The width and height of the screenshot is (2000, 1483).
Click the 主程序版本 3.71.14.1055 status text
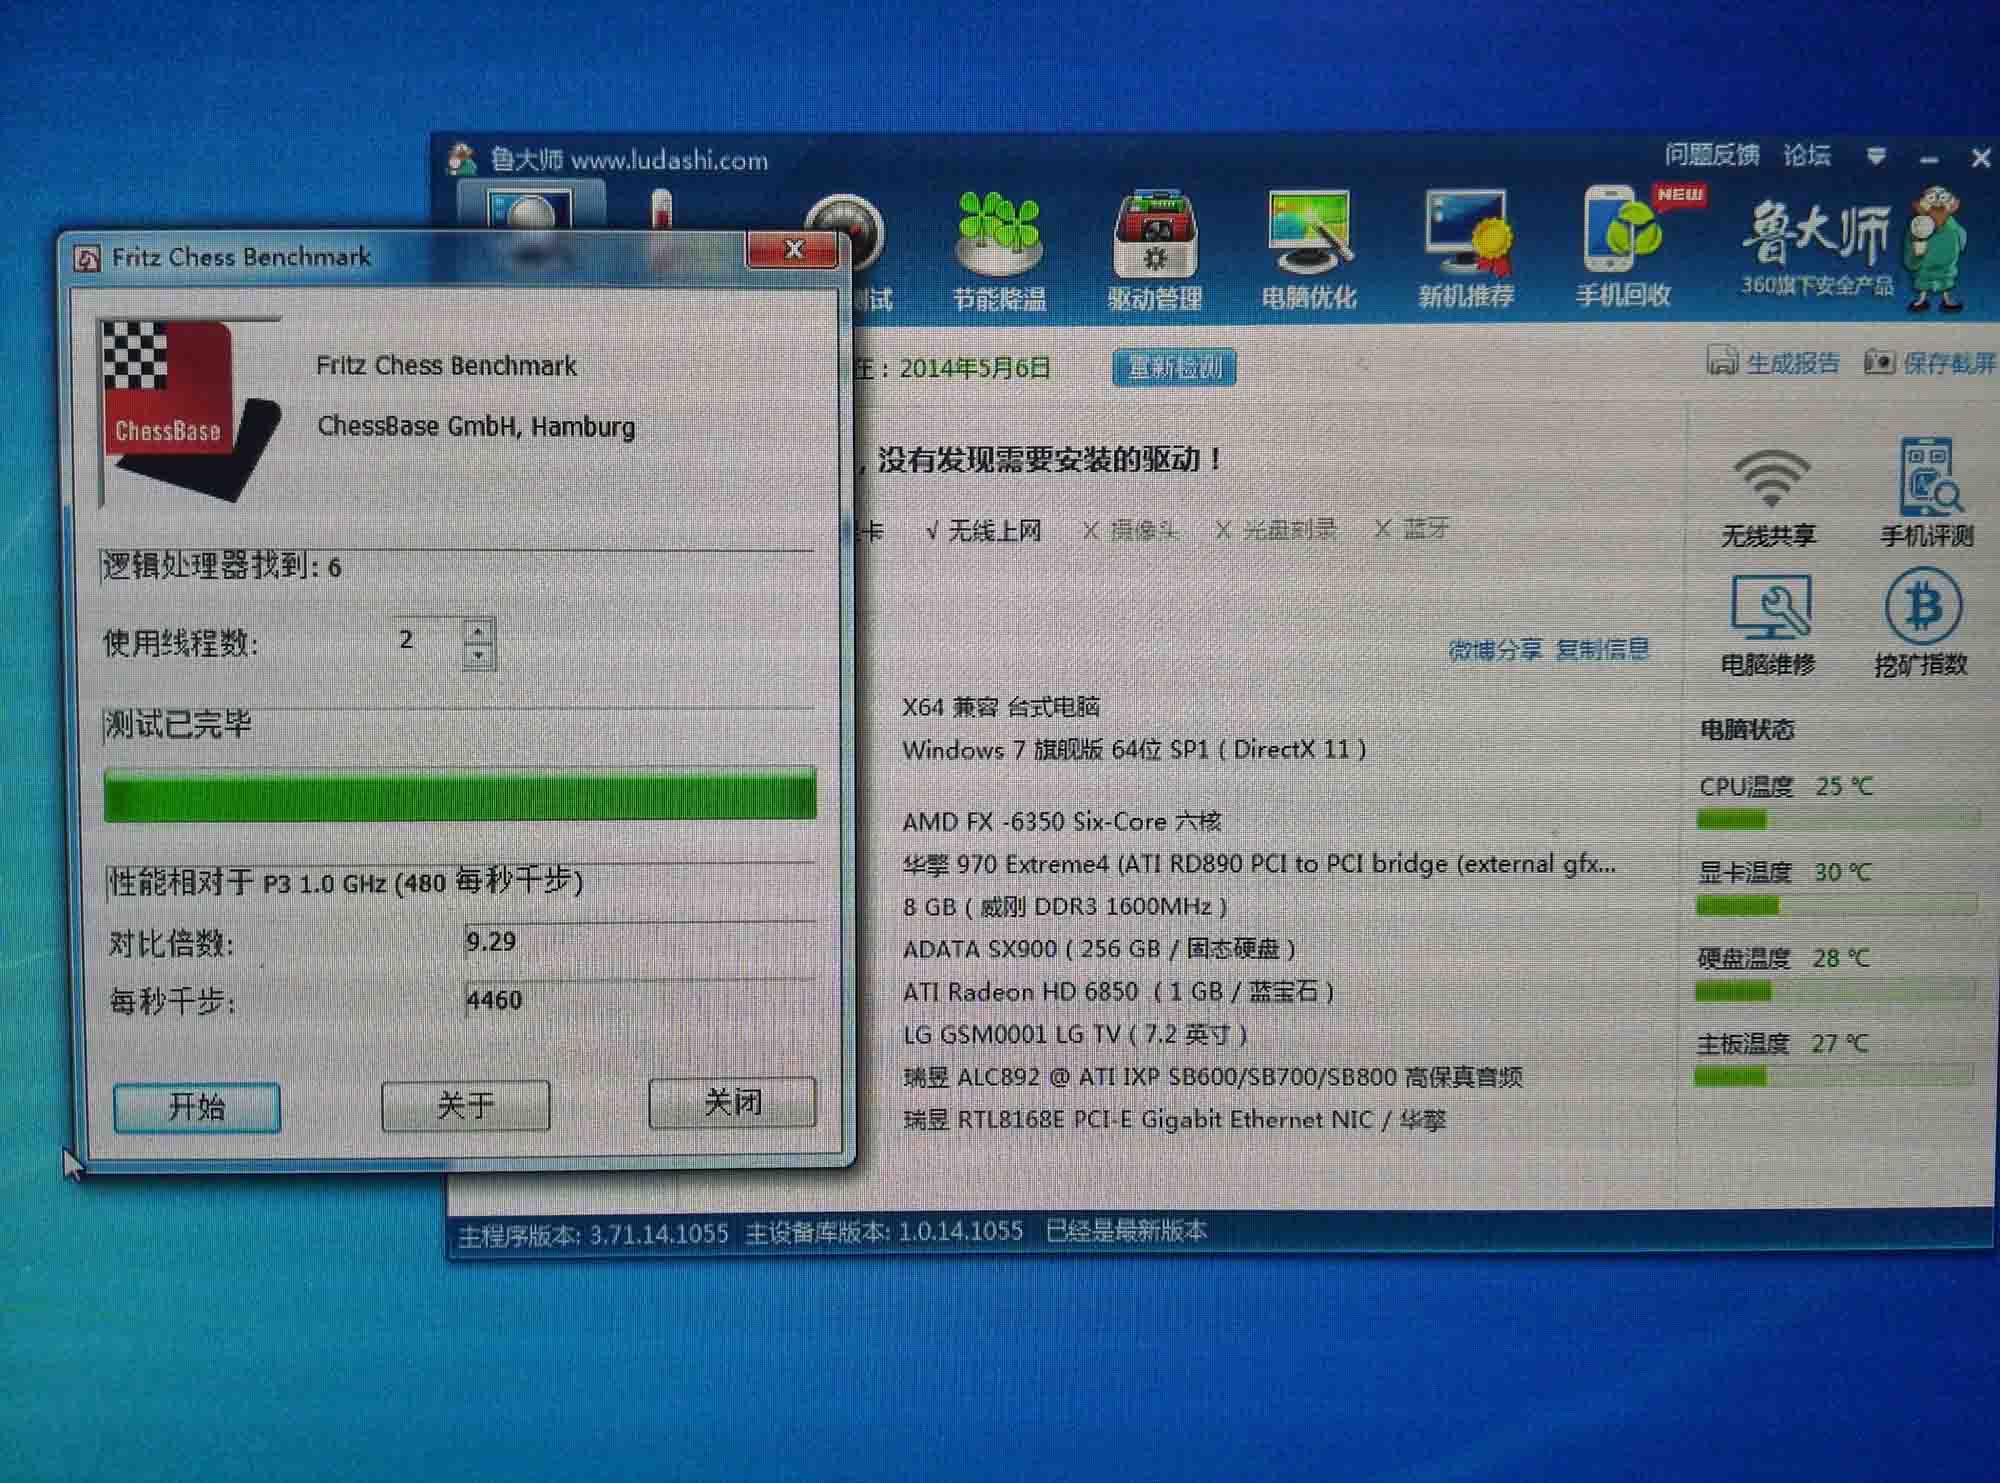pyautogui.click(x=593, y=1235)
